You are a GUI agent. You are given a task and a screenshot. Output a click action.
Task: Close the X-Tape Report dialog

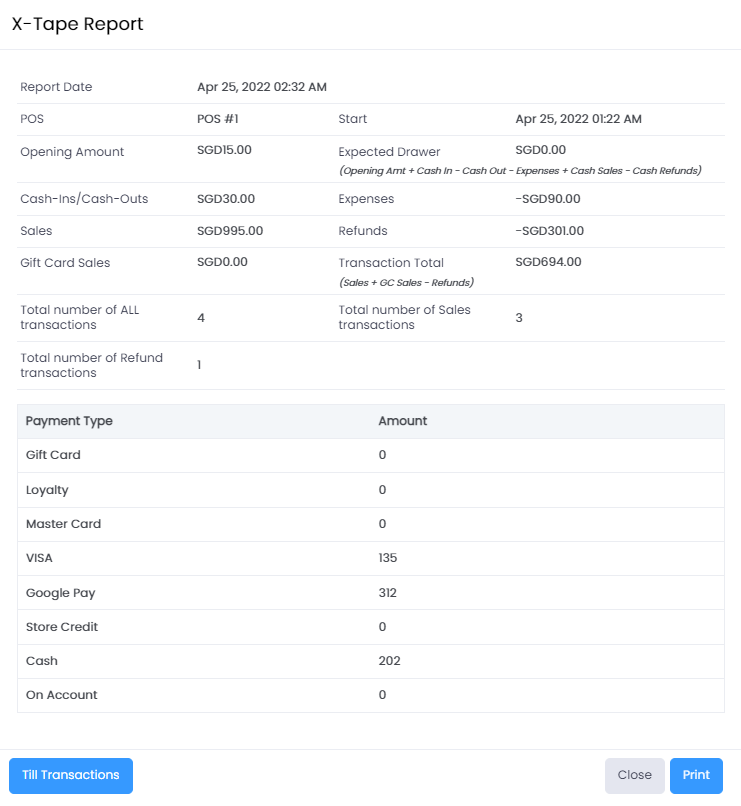click(x=634, y=775)
